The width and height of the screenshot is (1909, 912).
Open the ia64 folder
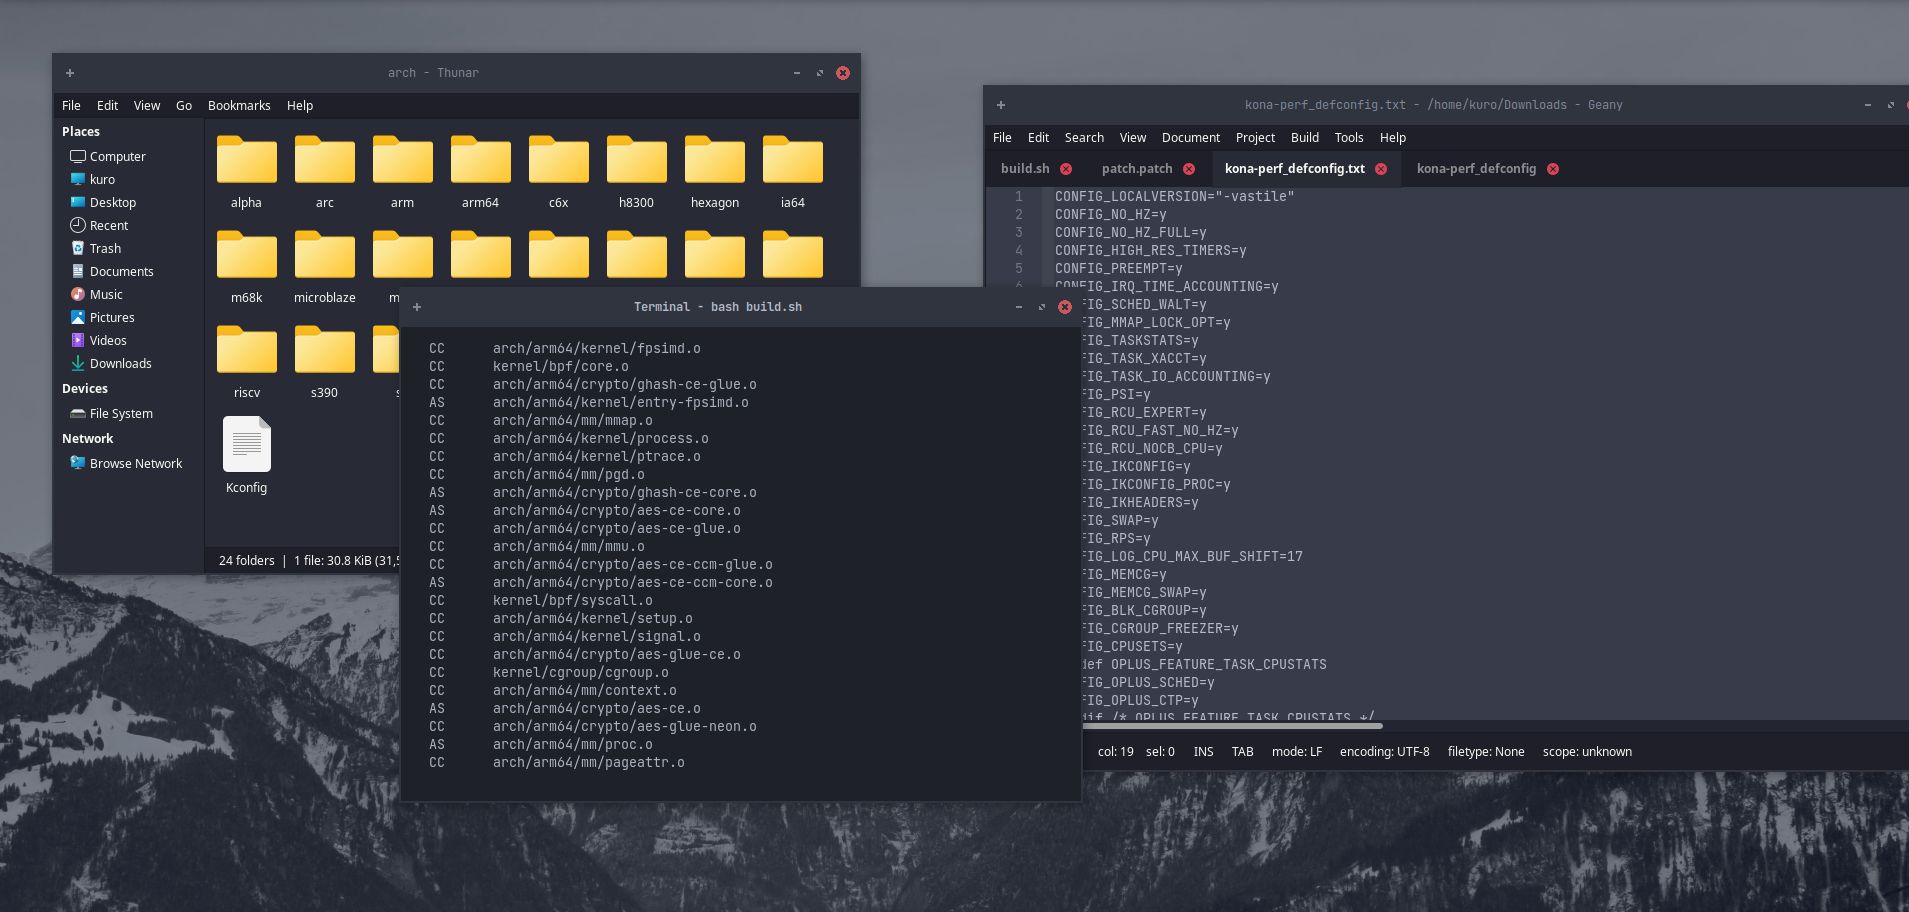point(792,160)
